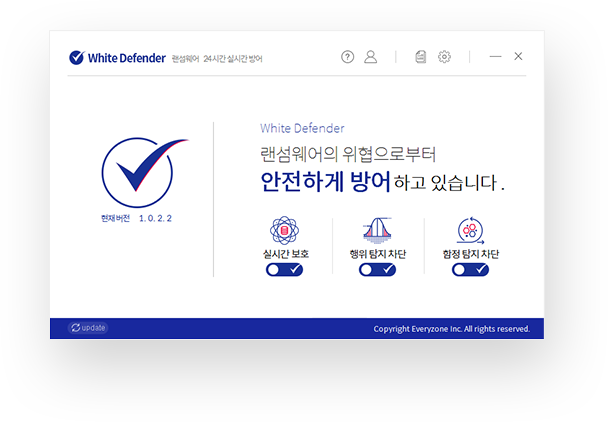Minimize the White Defender window
This screenshot has width=608, height=422.
[496, 57]
